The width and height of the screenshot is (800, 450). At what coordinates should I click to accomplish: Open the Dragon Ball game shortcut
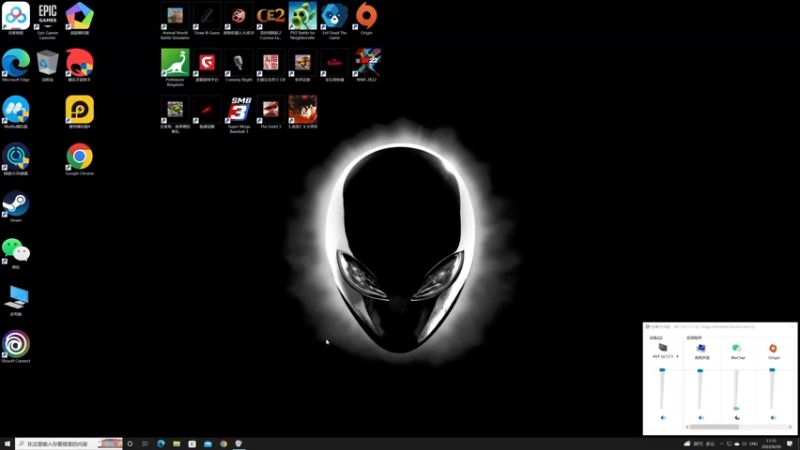[x=302, y=112]
